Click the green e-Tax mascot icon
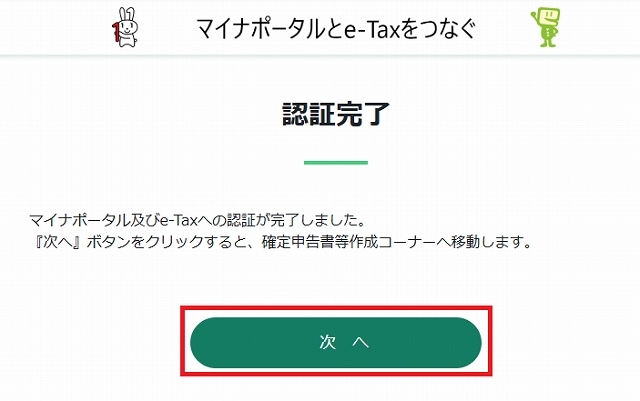640x401 pixels. pos(546,28)
